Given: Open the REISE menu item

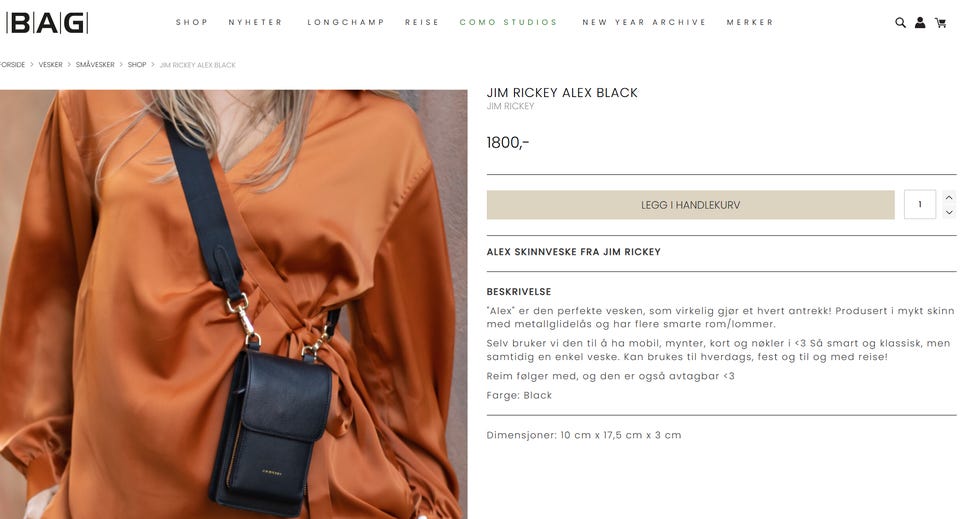Looking at the screenshot, I should 422,22.
